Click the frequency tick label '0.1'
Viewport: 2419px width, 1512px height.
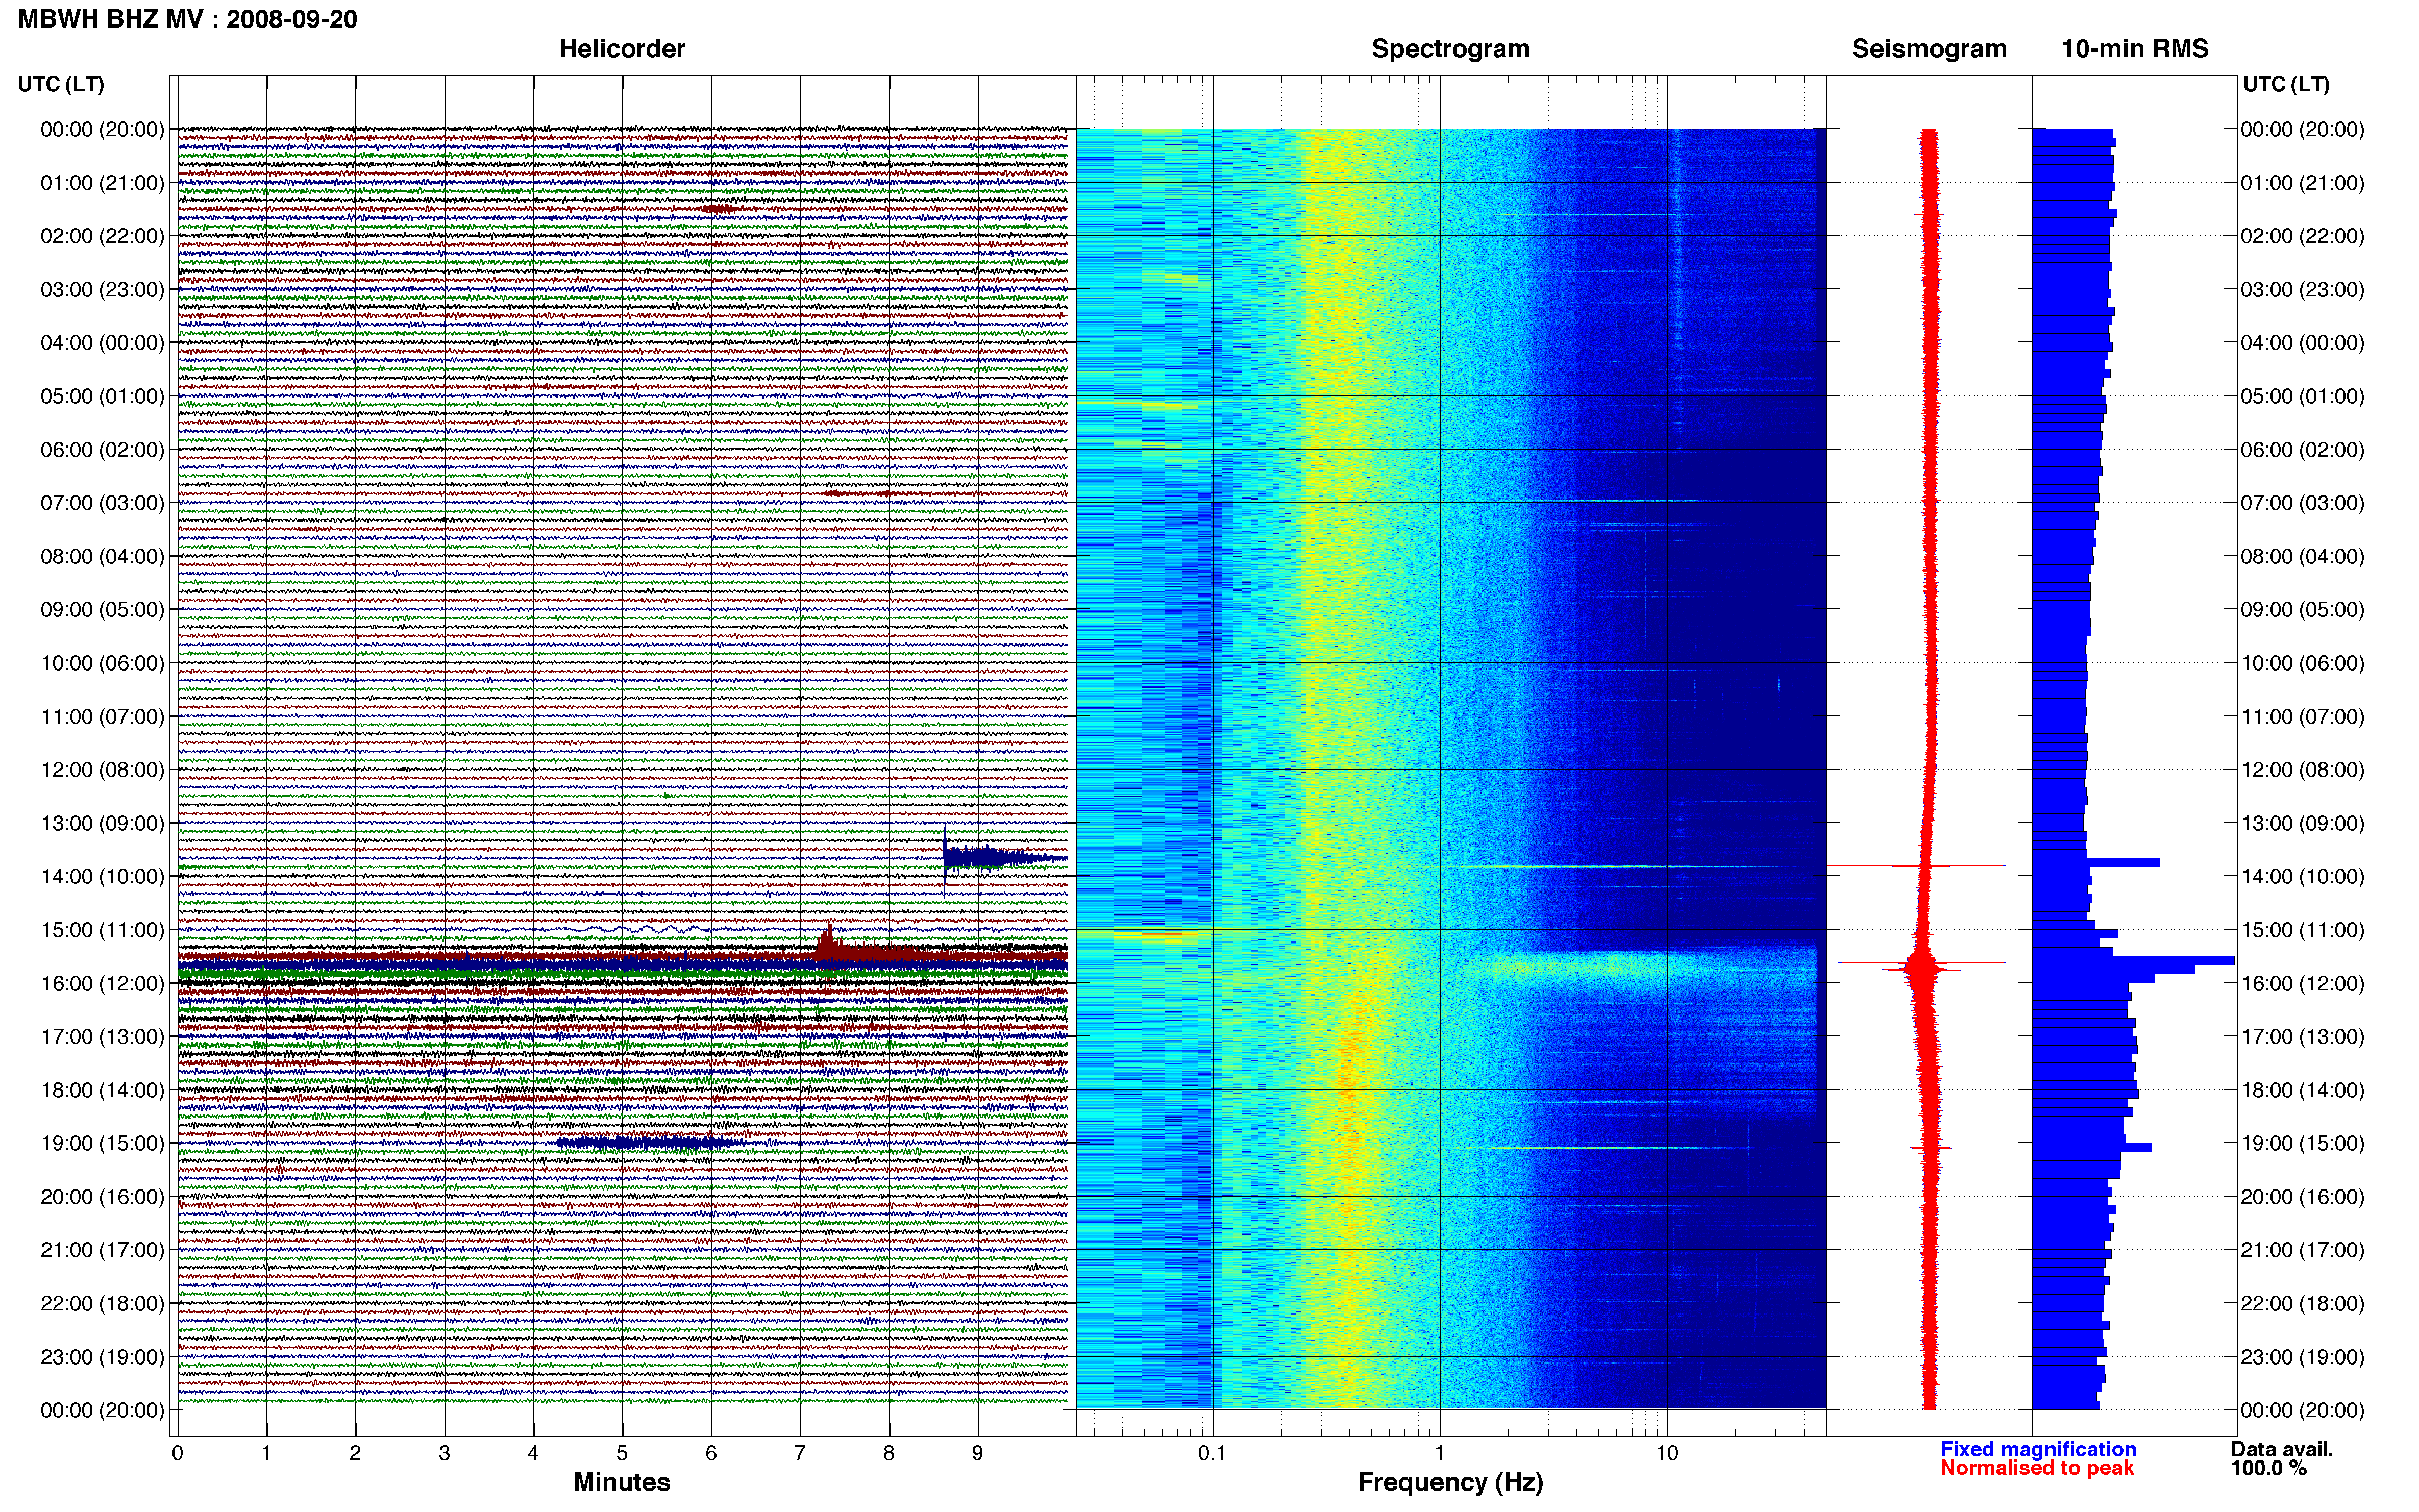coord(1212,1453)
